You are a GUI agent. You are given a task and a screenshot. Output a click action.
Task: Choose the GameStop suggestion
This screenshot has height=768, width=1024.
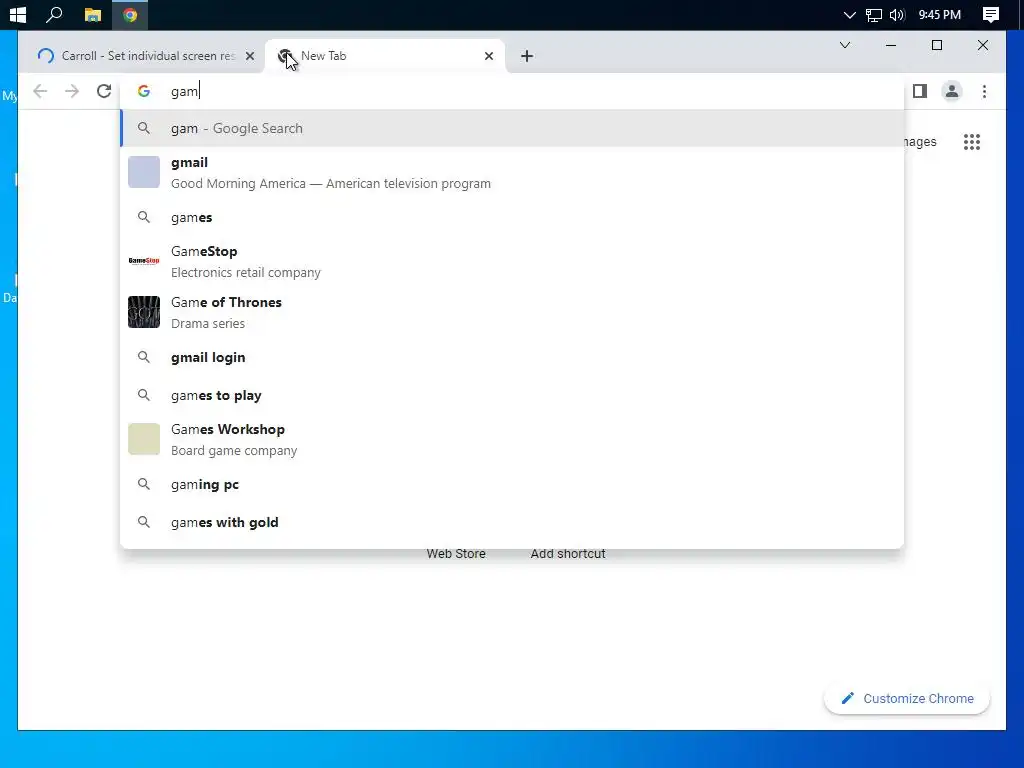click(512, 261)
